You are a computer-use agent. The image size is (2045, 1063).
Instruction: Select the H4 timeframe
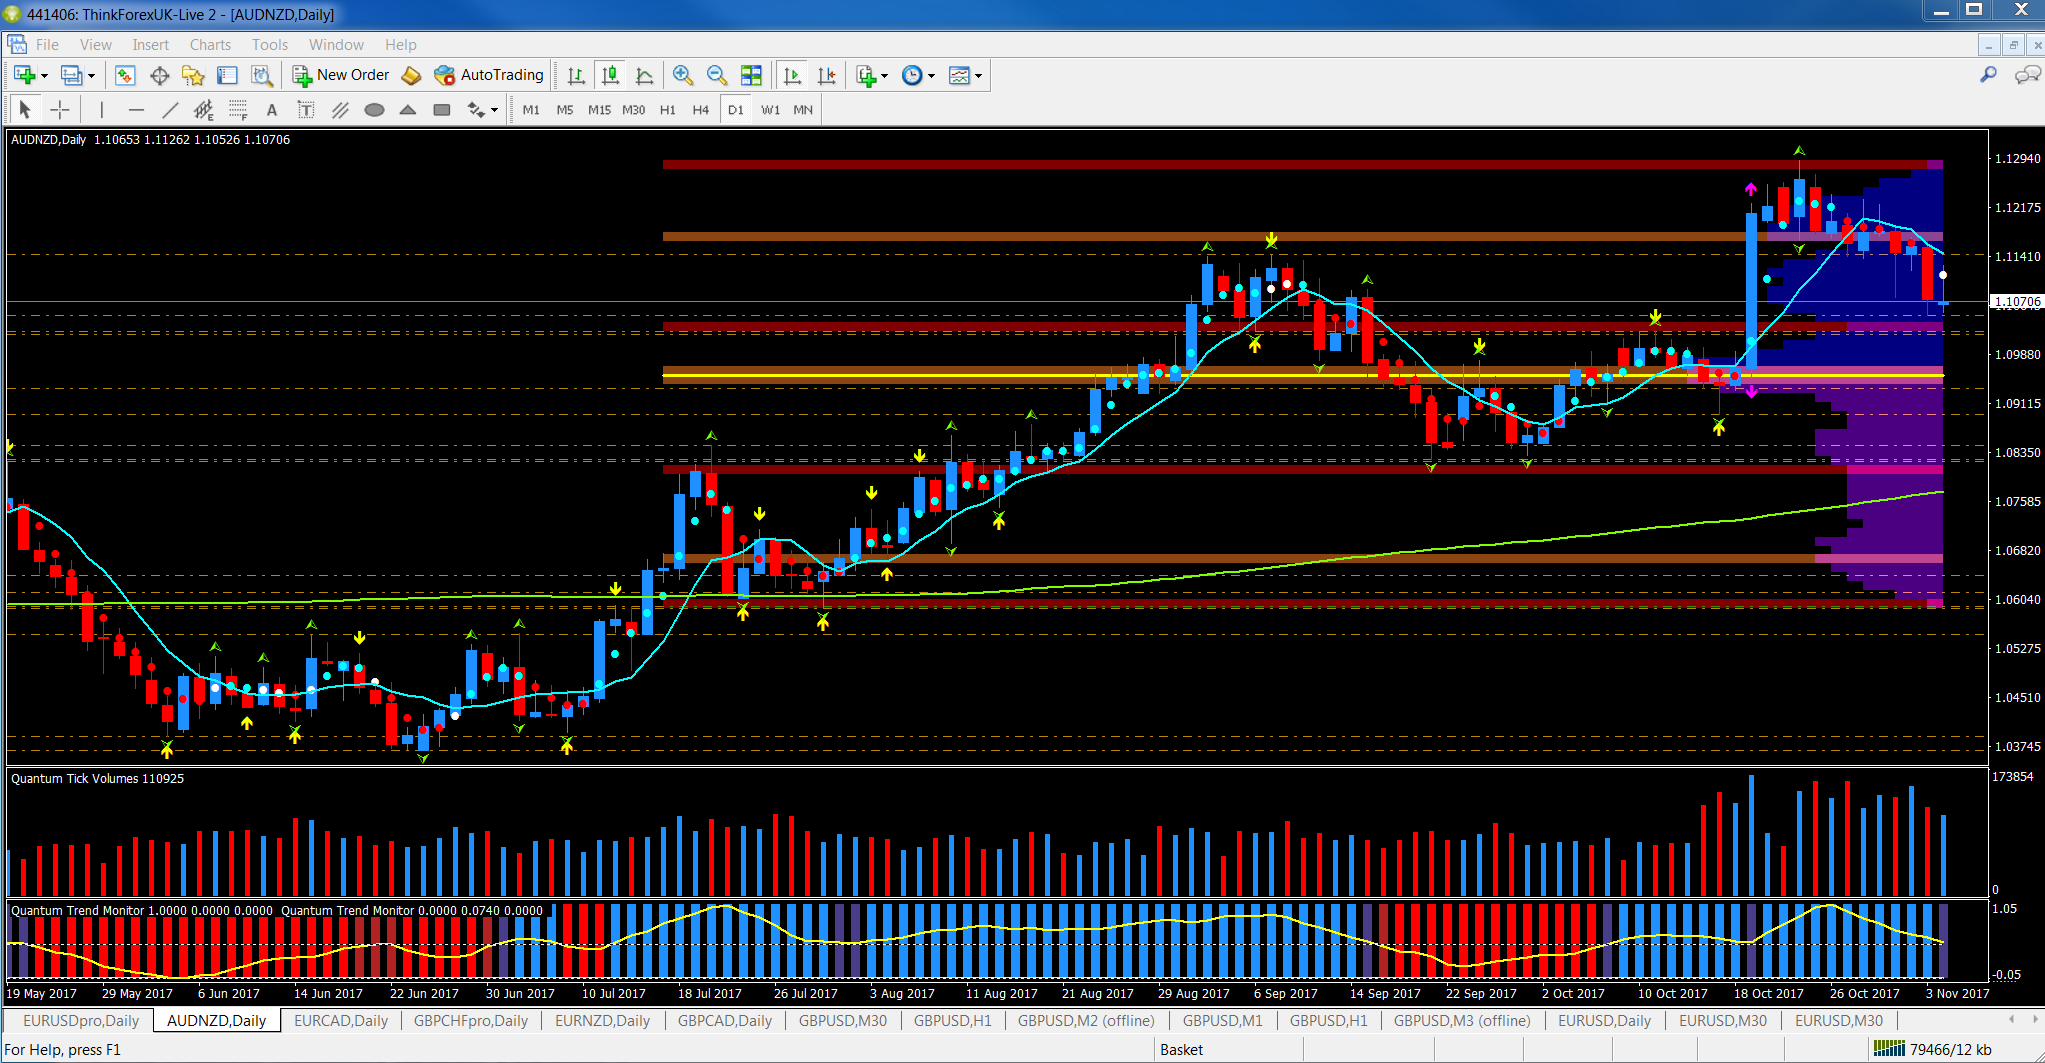701,110
